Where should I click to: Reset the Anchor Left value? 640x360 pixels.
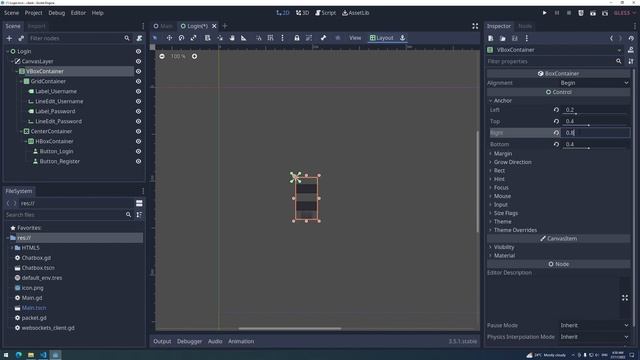point(556,110)
